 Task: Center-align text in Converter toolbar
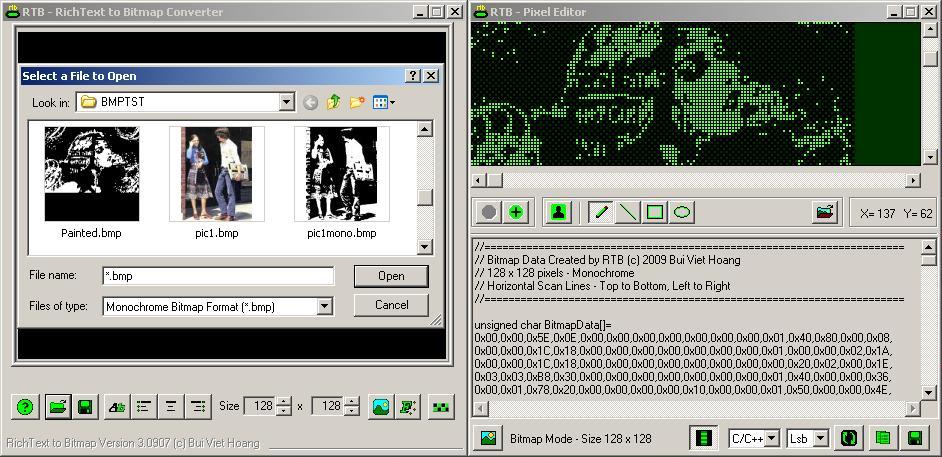171,407
